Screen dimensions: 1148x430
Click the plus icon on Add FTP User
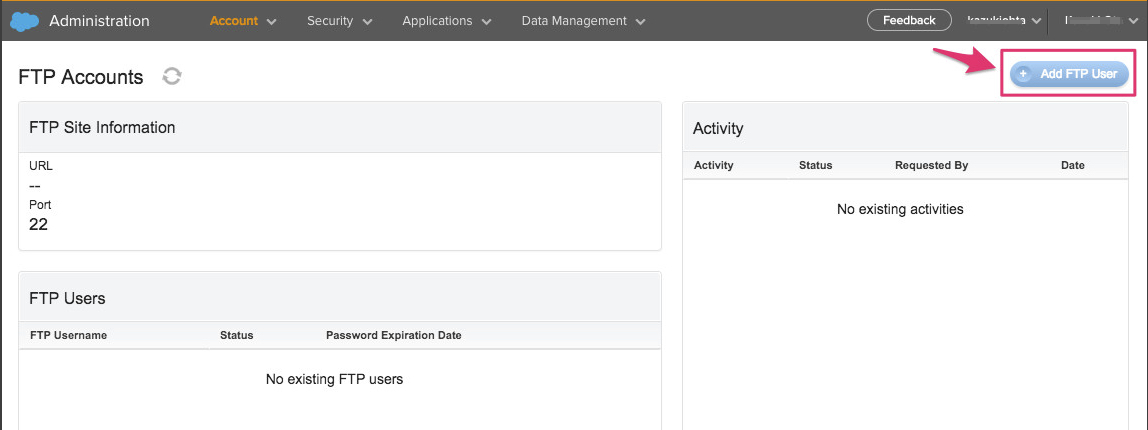pos(1022,74)
